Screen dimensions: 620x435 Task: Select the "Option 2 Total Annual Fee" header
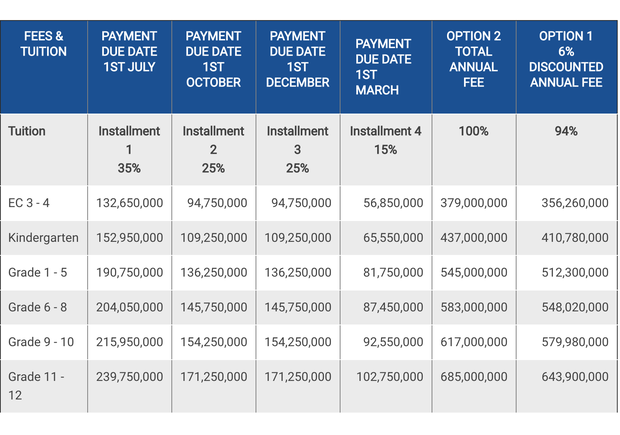pyautogui.click(x=473, y=59)
